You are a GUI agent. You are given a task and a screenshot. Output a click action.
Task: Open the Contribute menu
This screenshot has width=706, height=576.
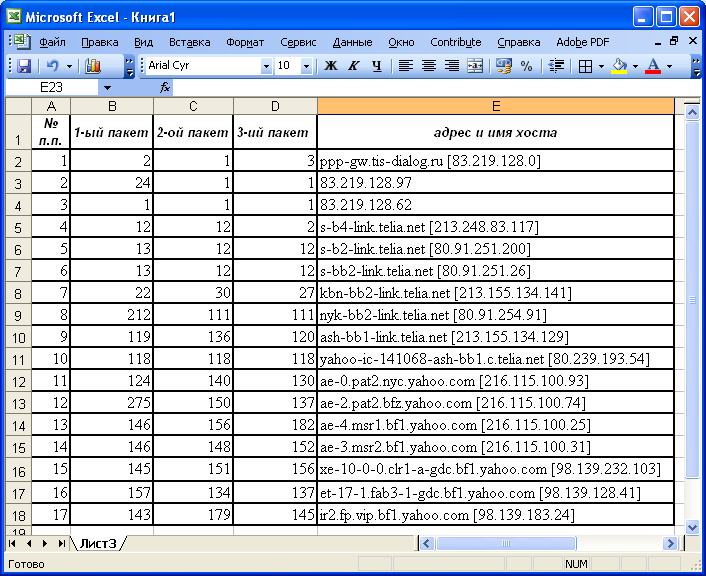coord(456,42)
